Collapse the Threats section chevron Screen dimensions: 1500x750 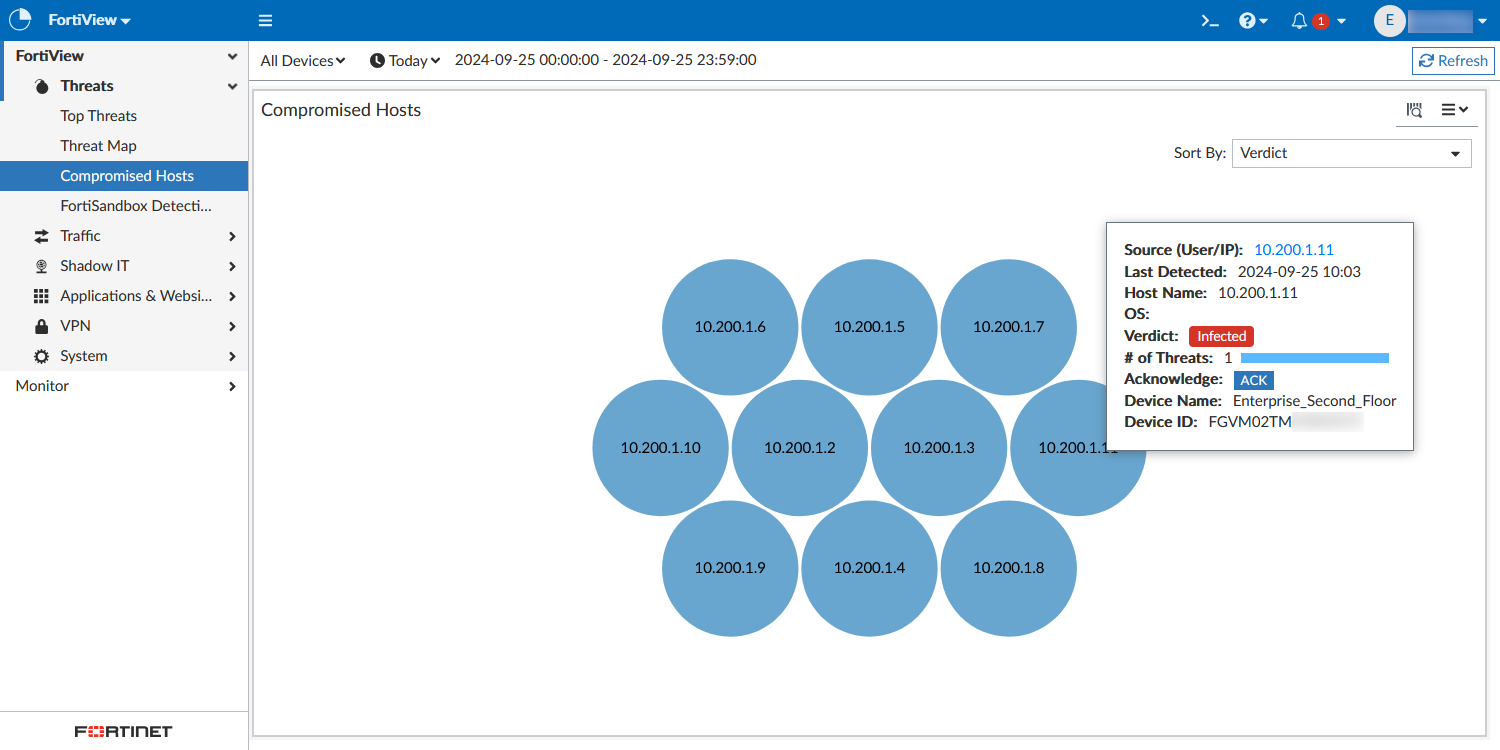coord(233,87)
